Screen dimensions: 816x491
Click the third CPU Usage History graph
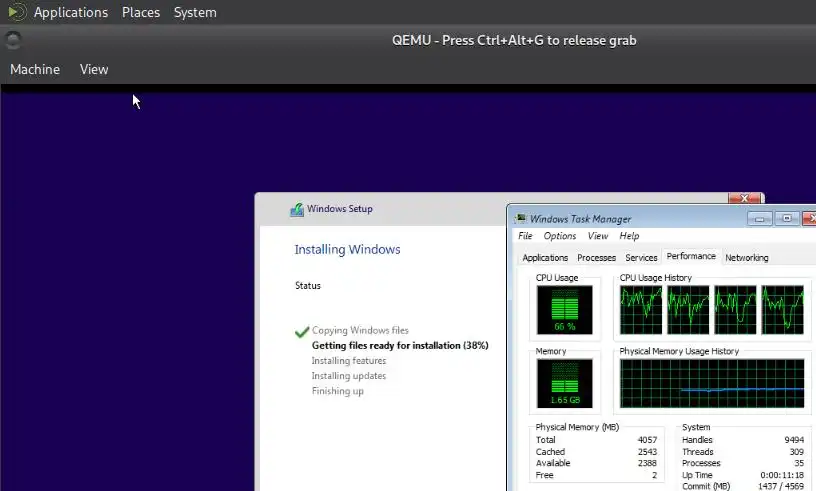[x=735, y=310]
